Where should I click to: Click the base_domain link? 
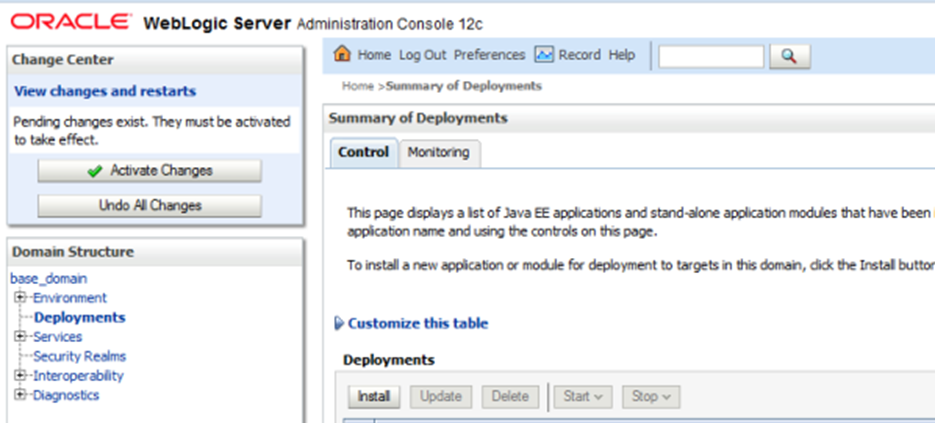coord(49,279)
